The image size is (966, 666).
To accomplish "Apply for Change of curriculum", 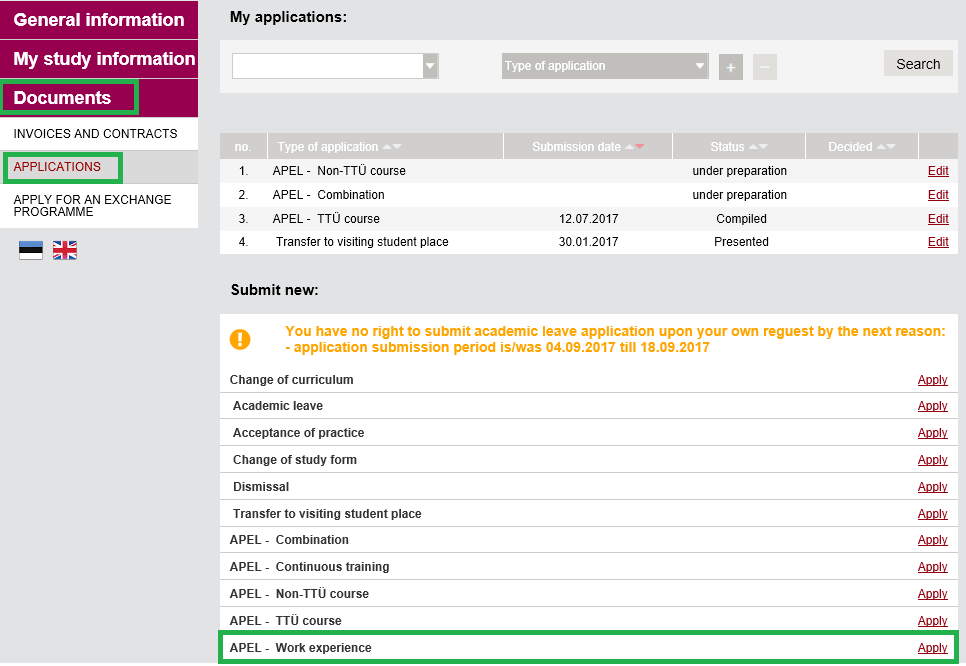I will (x=932, y=380).
